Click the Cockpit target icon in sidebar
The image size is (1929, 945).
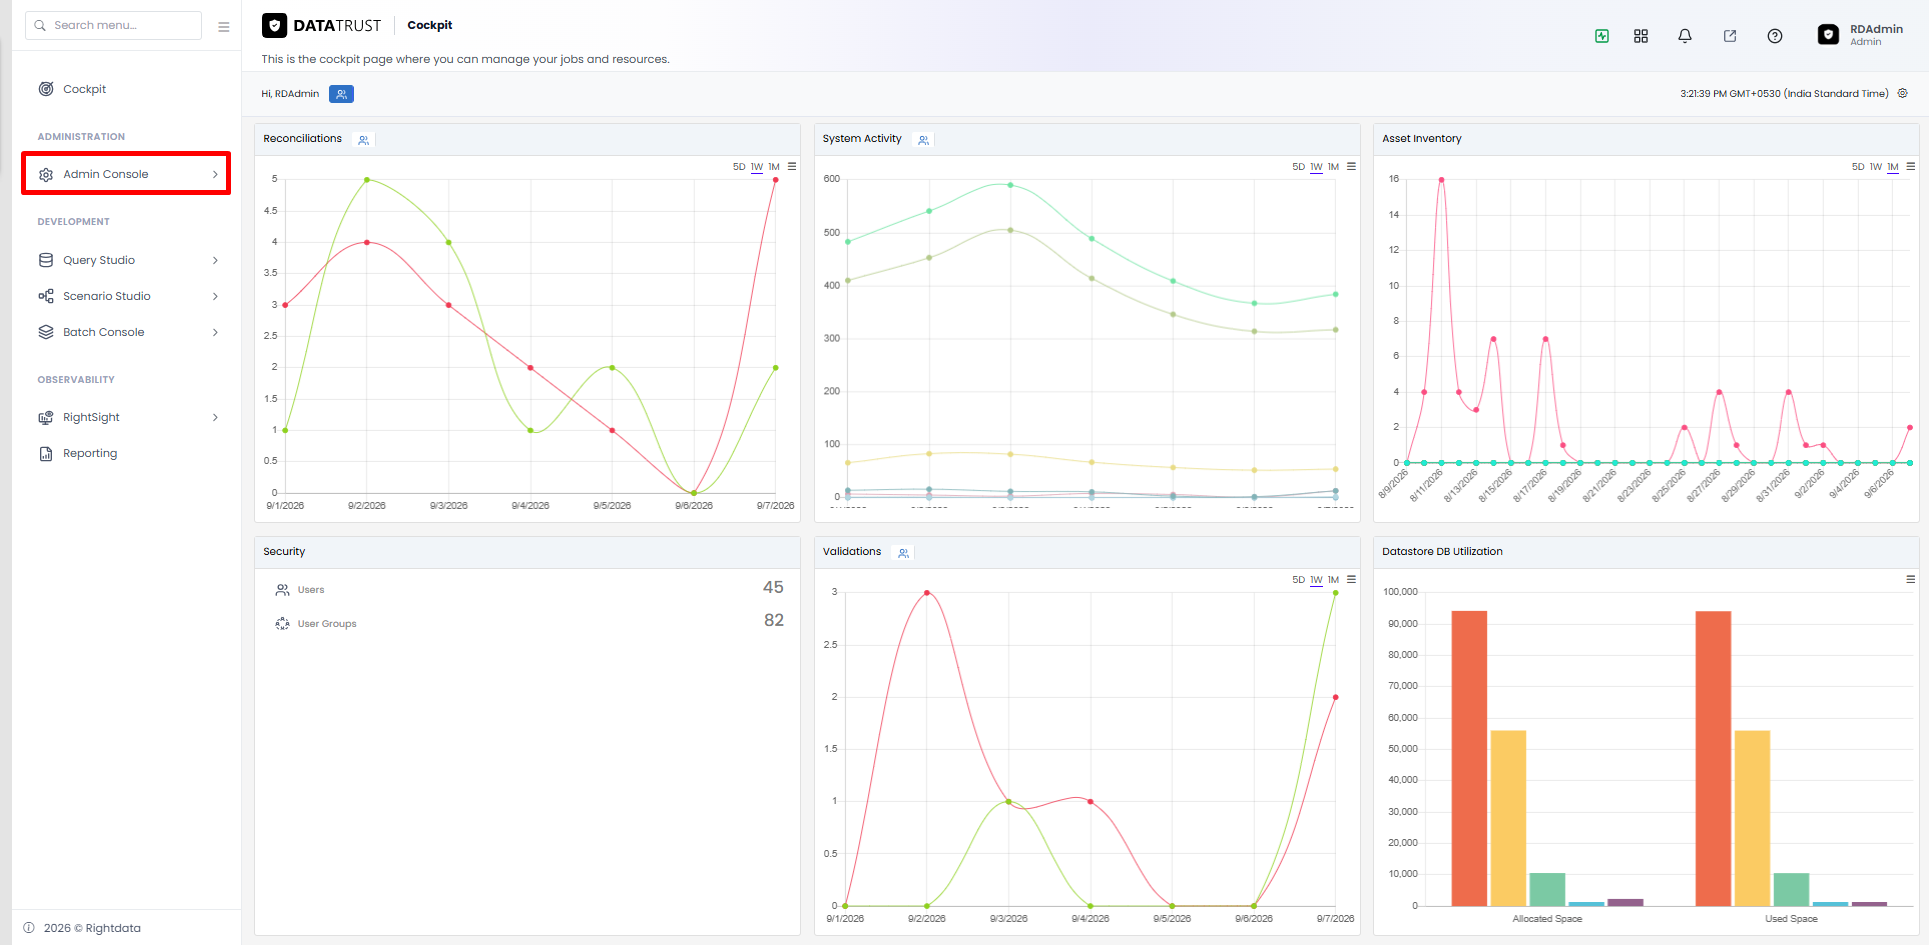46,89
